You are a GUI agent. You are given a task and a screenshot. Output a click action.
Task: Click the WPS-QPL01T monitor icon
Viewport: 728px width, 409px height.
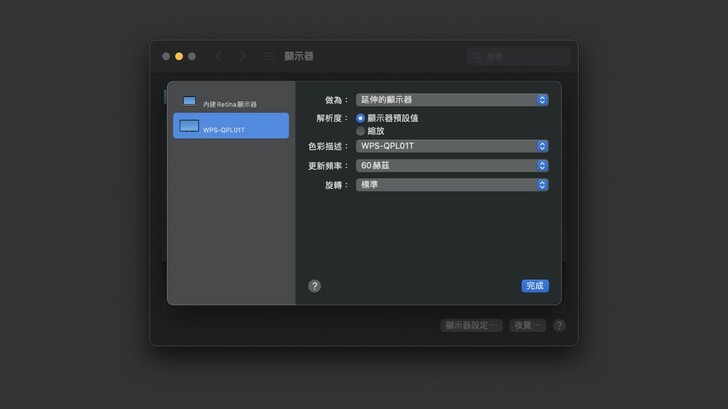click(x=189, y=127)
